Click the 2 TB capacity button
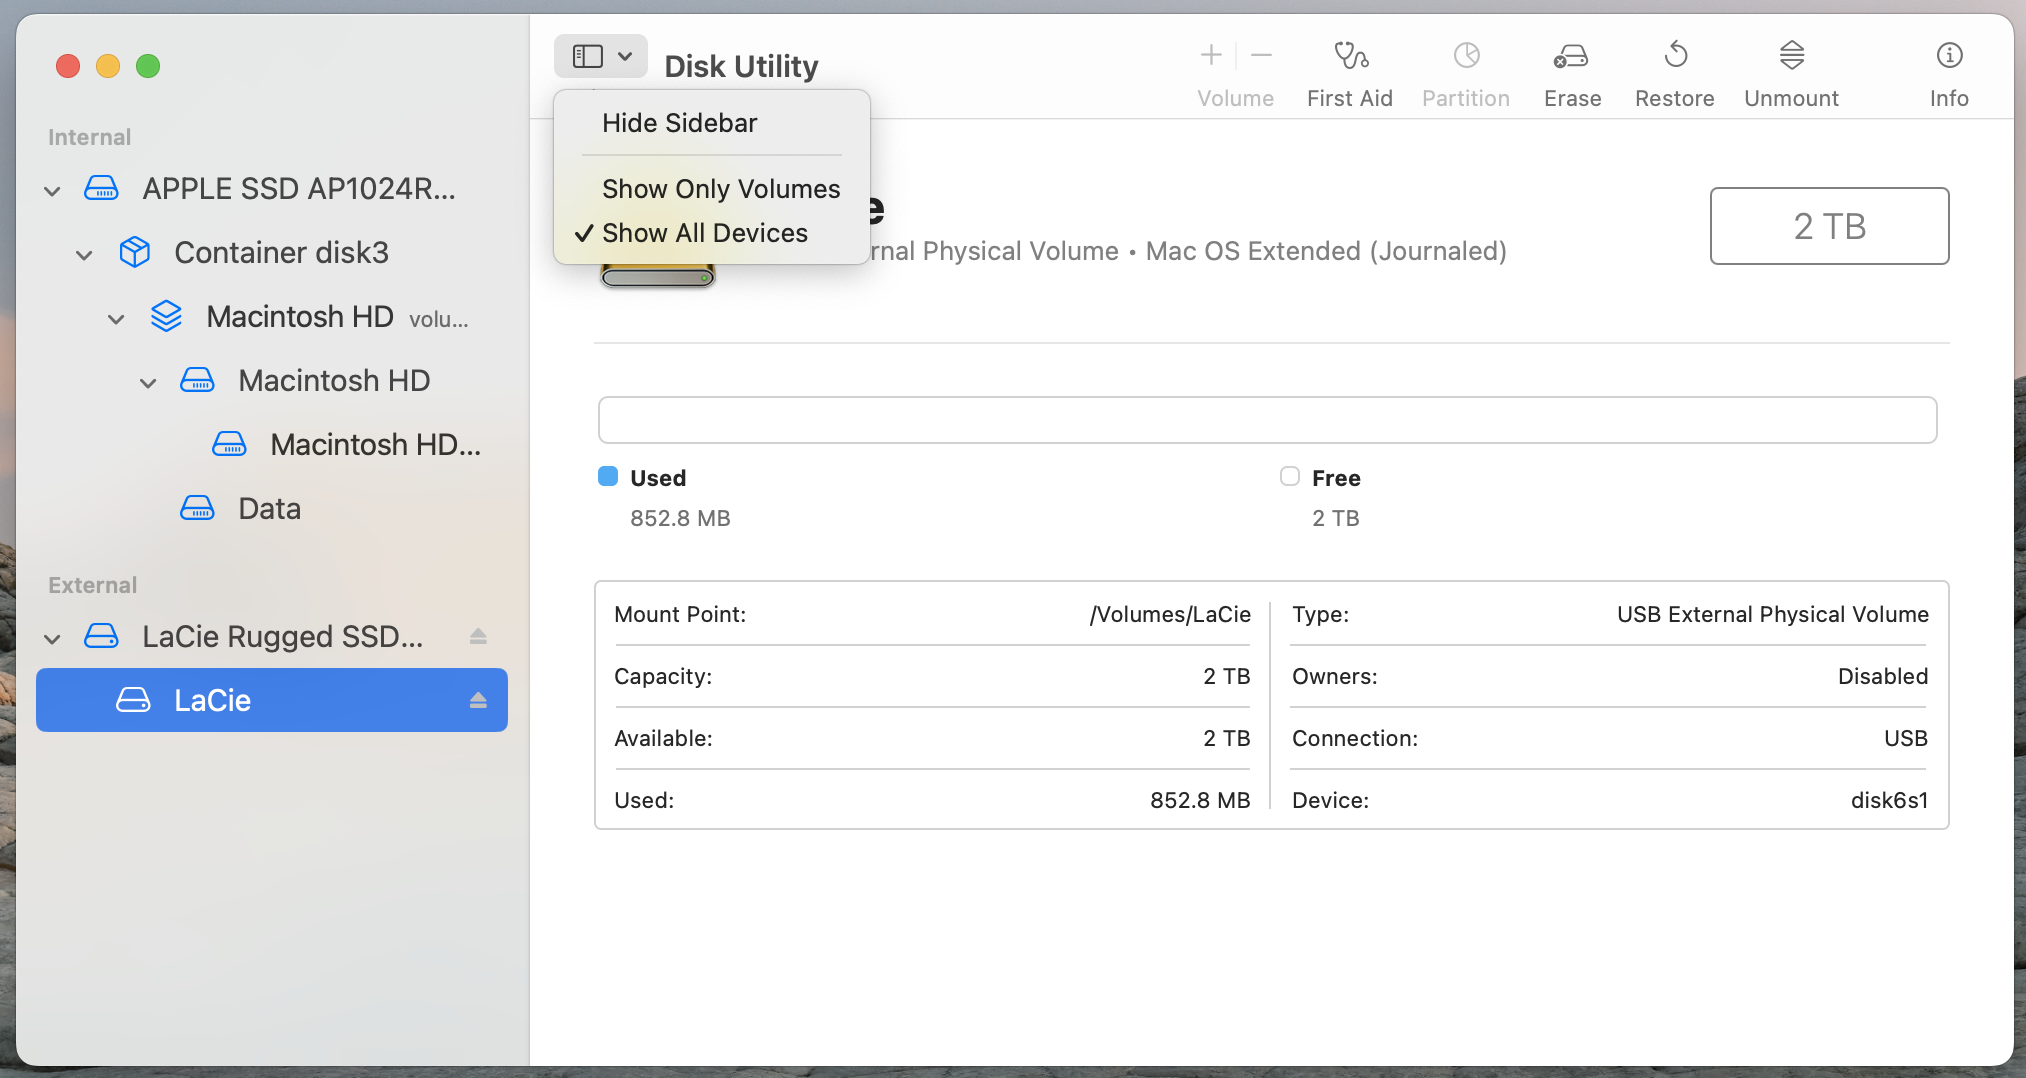The width and height of the screenshot is (2026, 1078). (x=1828, y=226)
